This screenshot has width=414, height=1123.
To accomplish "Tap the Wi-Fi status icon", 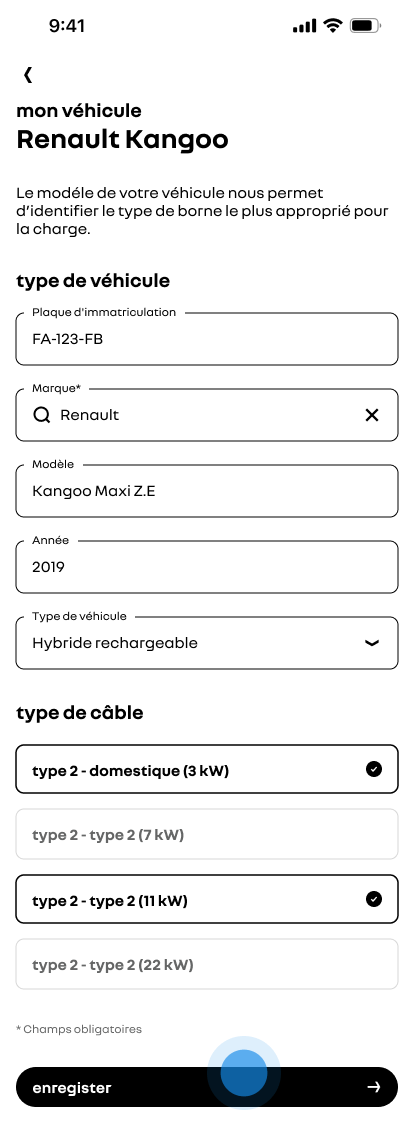I will coord(332,26).
